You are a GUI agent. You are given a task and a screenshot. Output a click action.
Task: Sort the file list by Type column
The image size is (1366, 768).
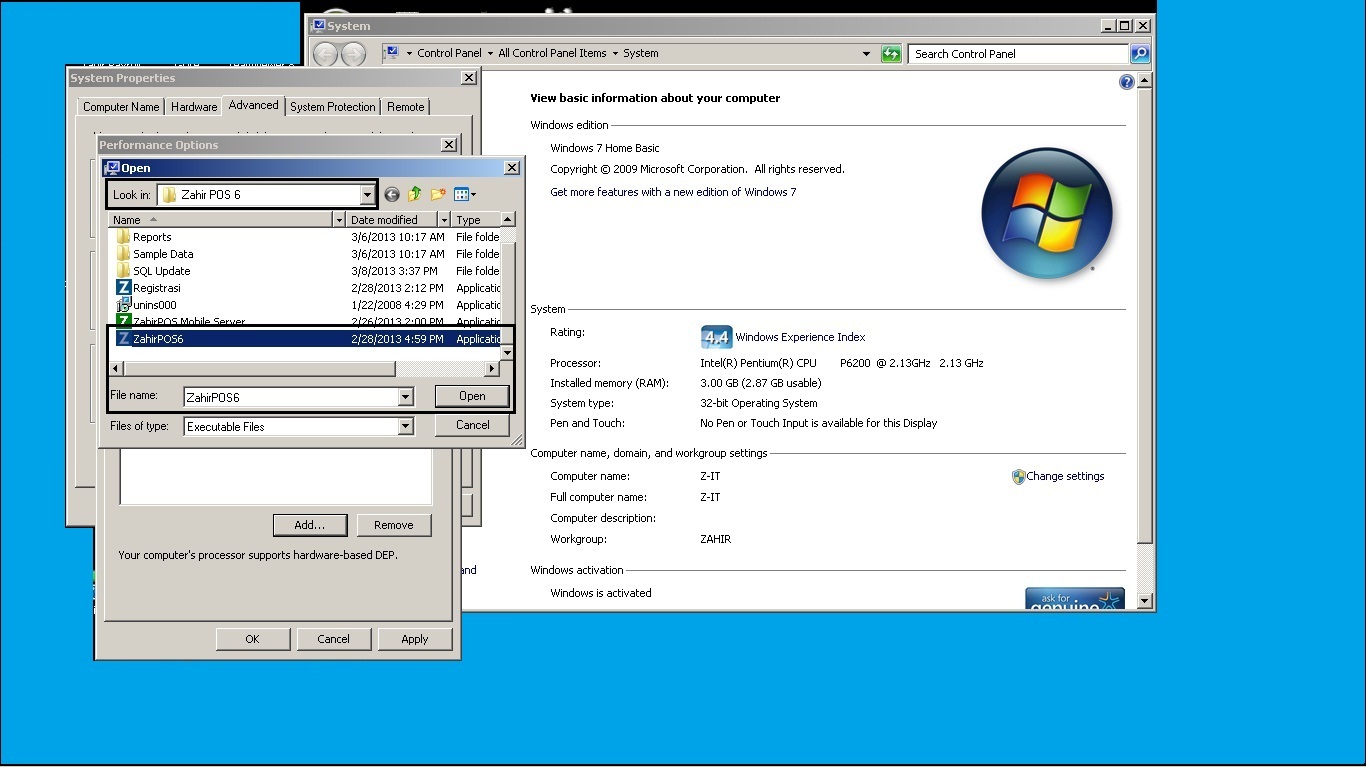coord(475,220)
